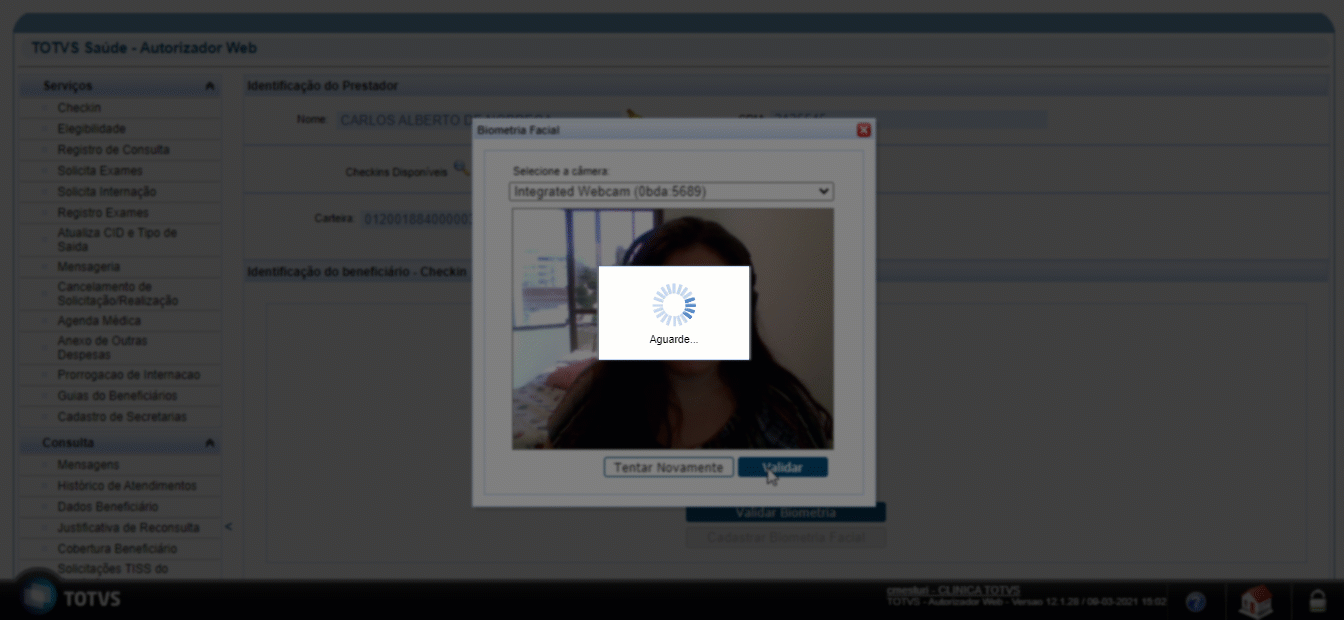Open Cancelamento de Solicitação/Realização

tap(118, 294)
